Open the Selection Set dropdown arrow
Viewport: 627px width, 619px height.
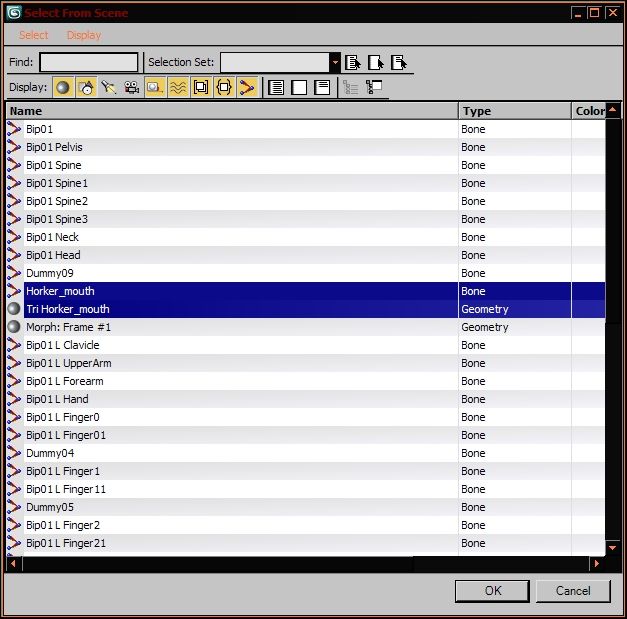(335, 62)
